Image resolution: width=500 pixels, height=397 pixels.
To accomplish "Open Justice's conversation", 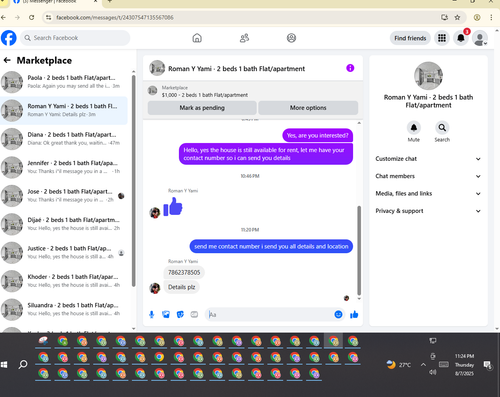I will 63,252.
